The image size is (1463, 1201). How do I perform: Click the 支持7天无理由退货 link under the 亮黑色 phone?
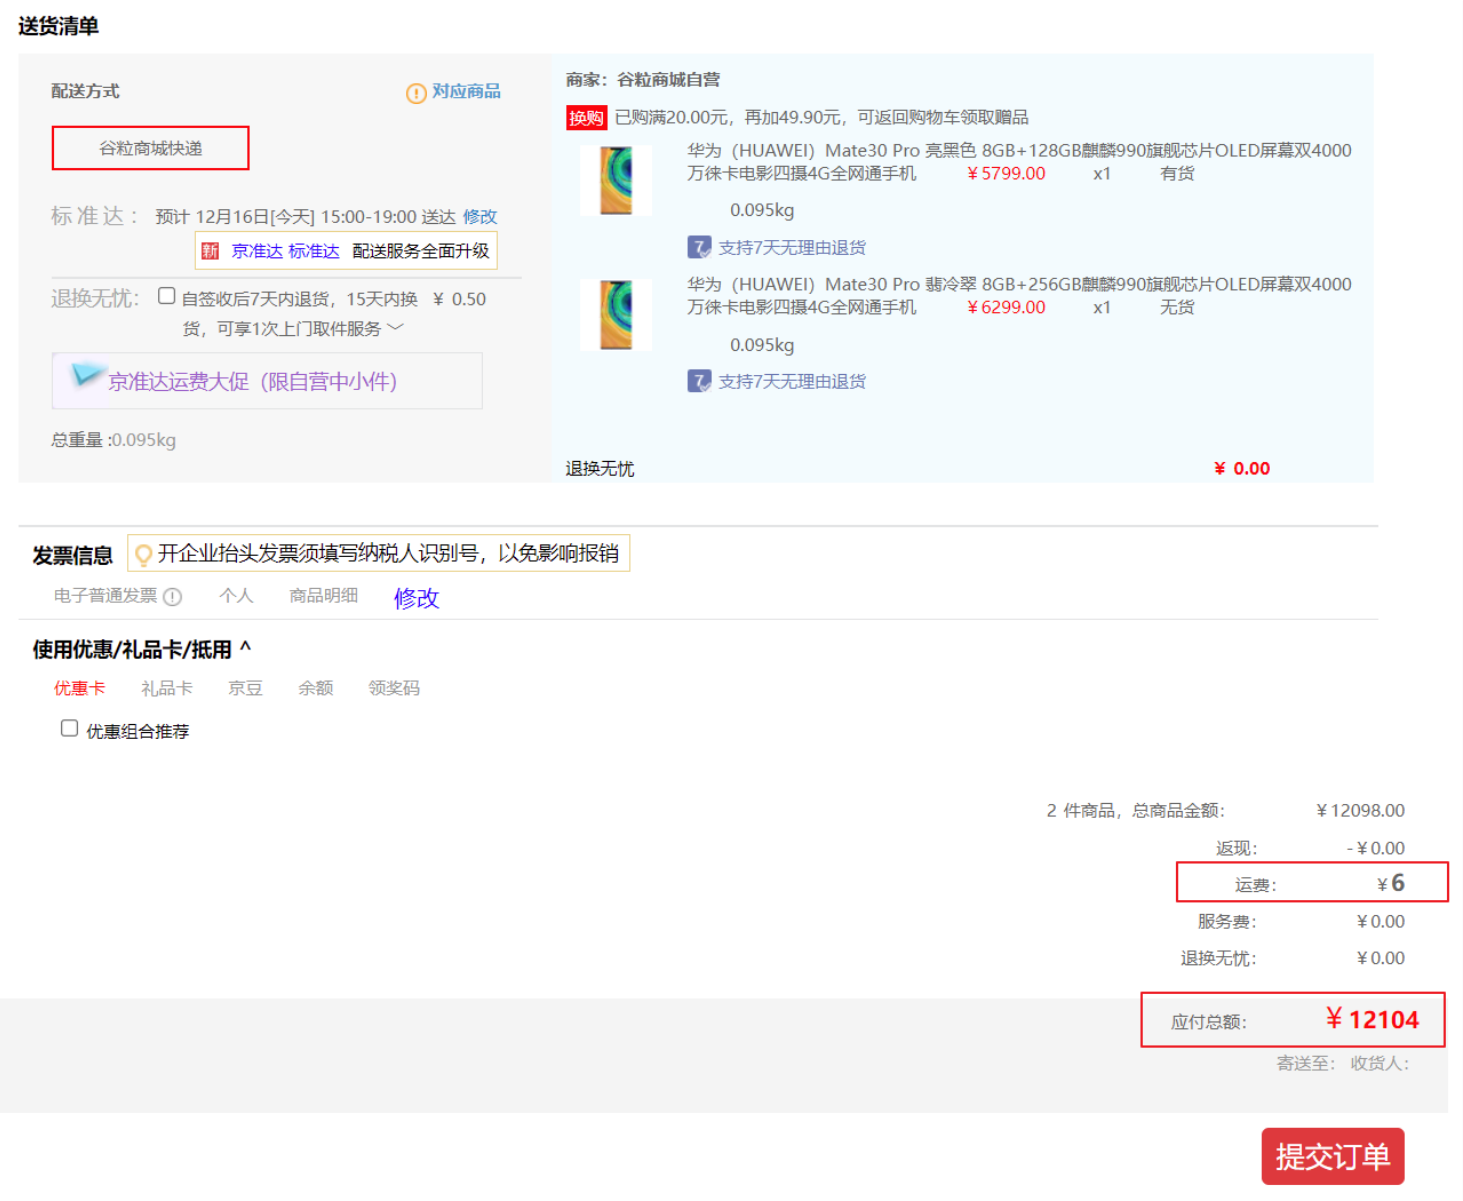point(792,247)
